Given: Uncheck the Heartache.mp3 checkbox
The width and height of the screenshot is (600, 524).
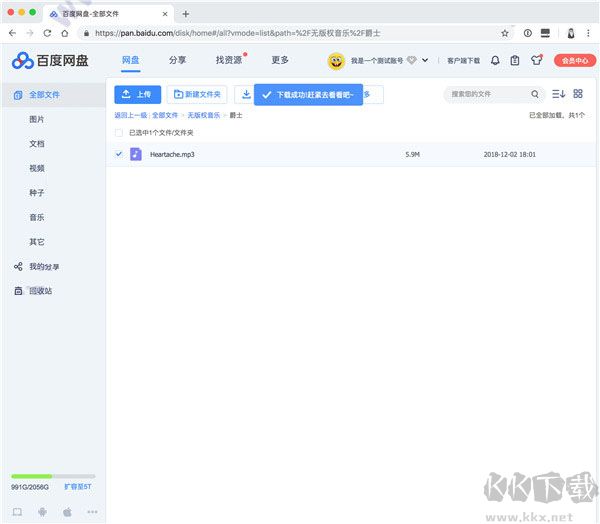Looking at the screenshot, I should [120, 155].
